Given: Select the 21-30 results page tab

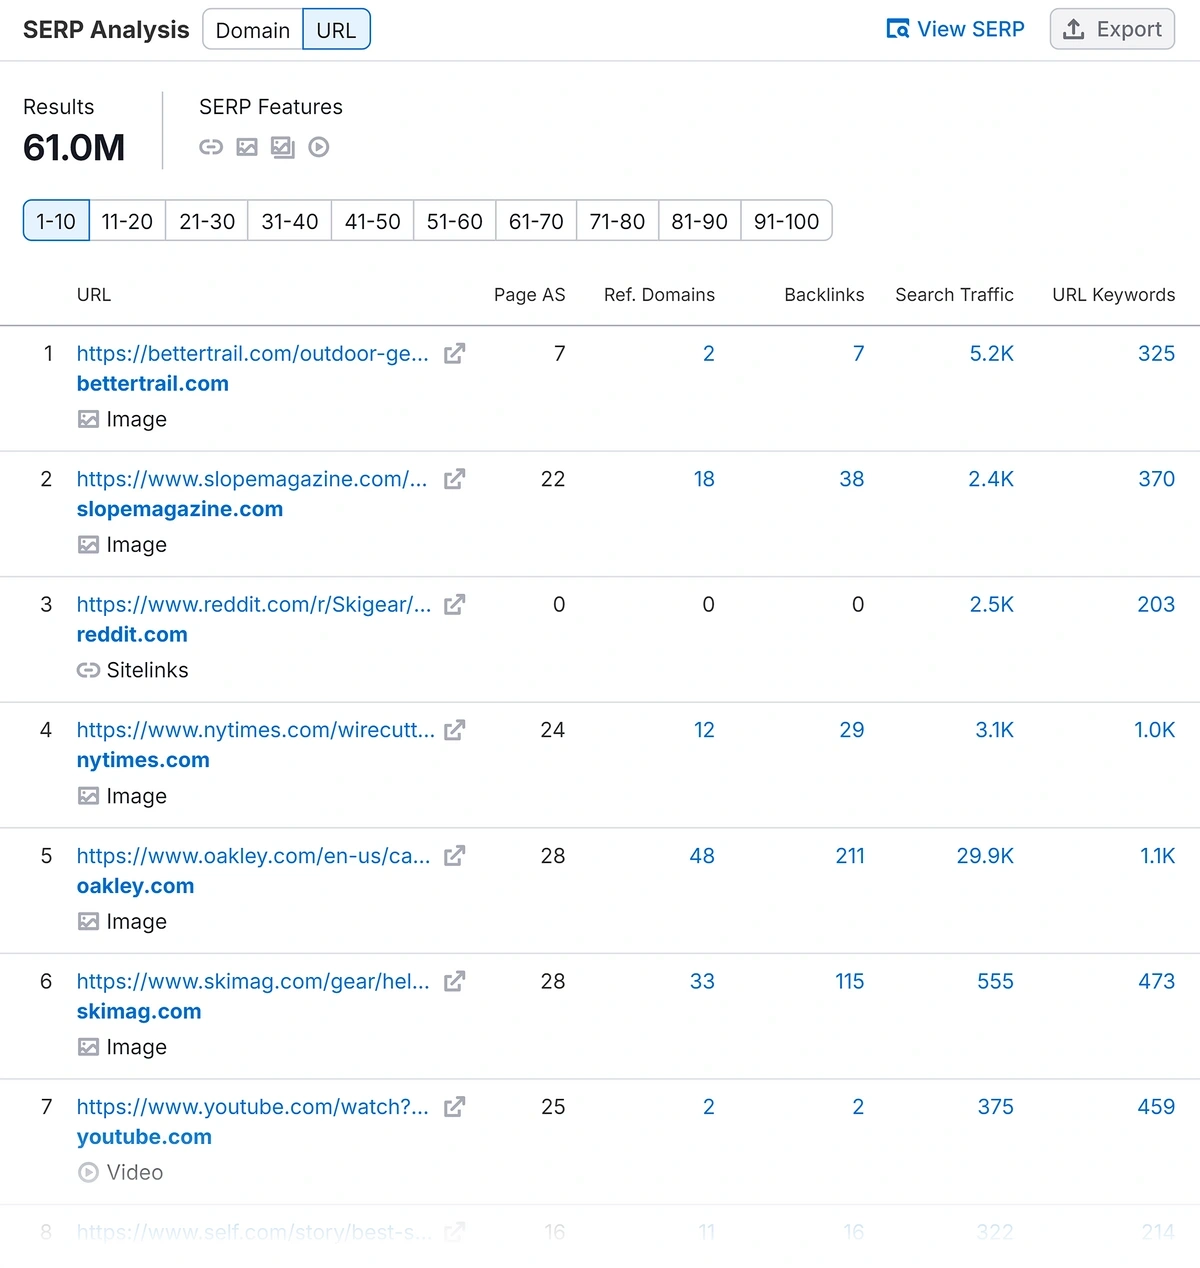Looking at the screenshot, I should tap(207, 221).
